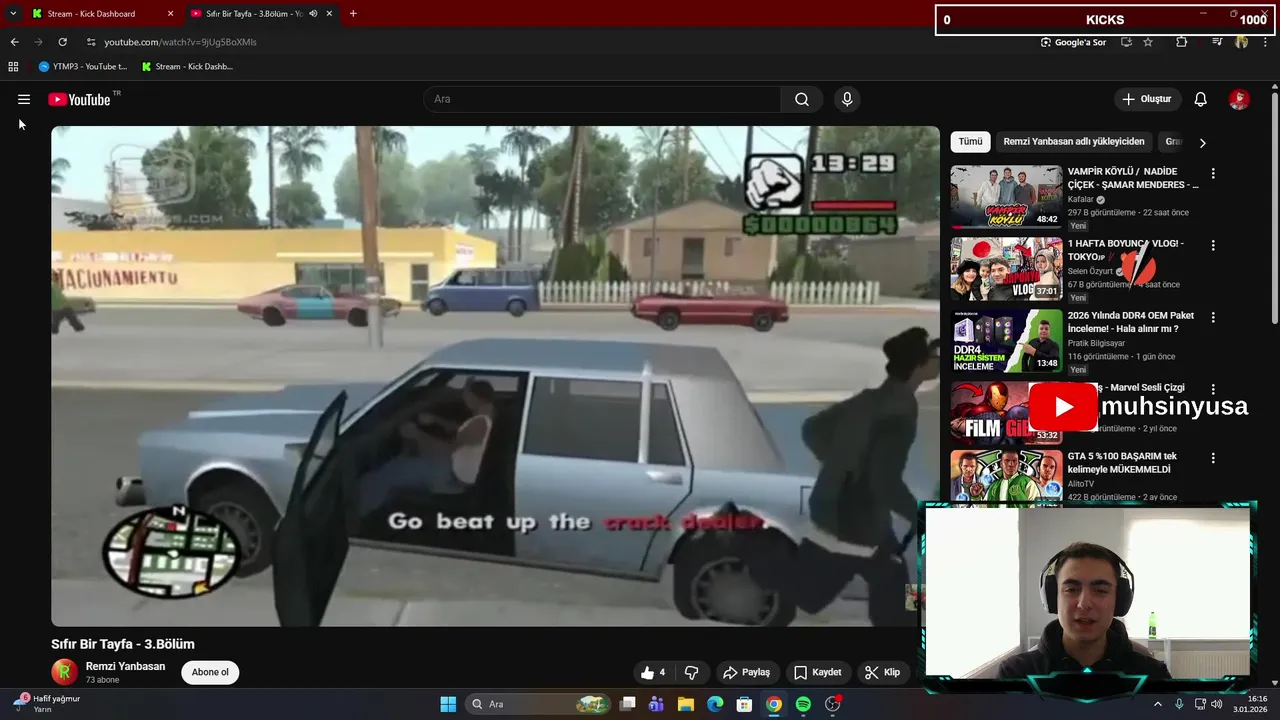Click the YouTube search magnifier button

802,99
